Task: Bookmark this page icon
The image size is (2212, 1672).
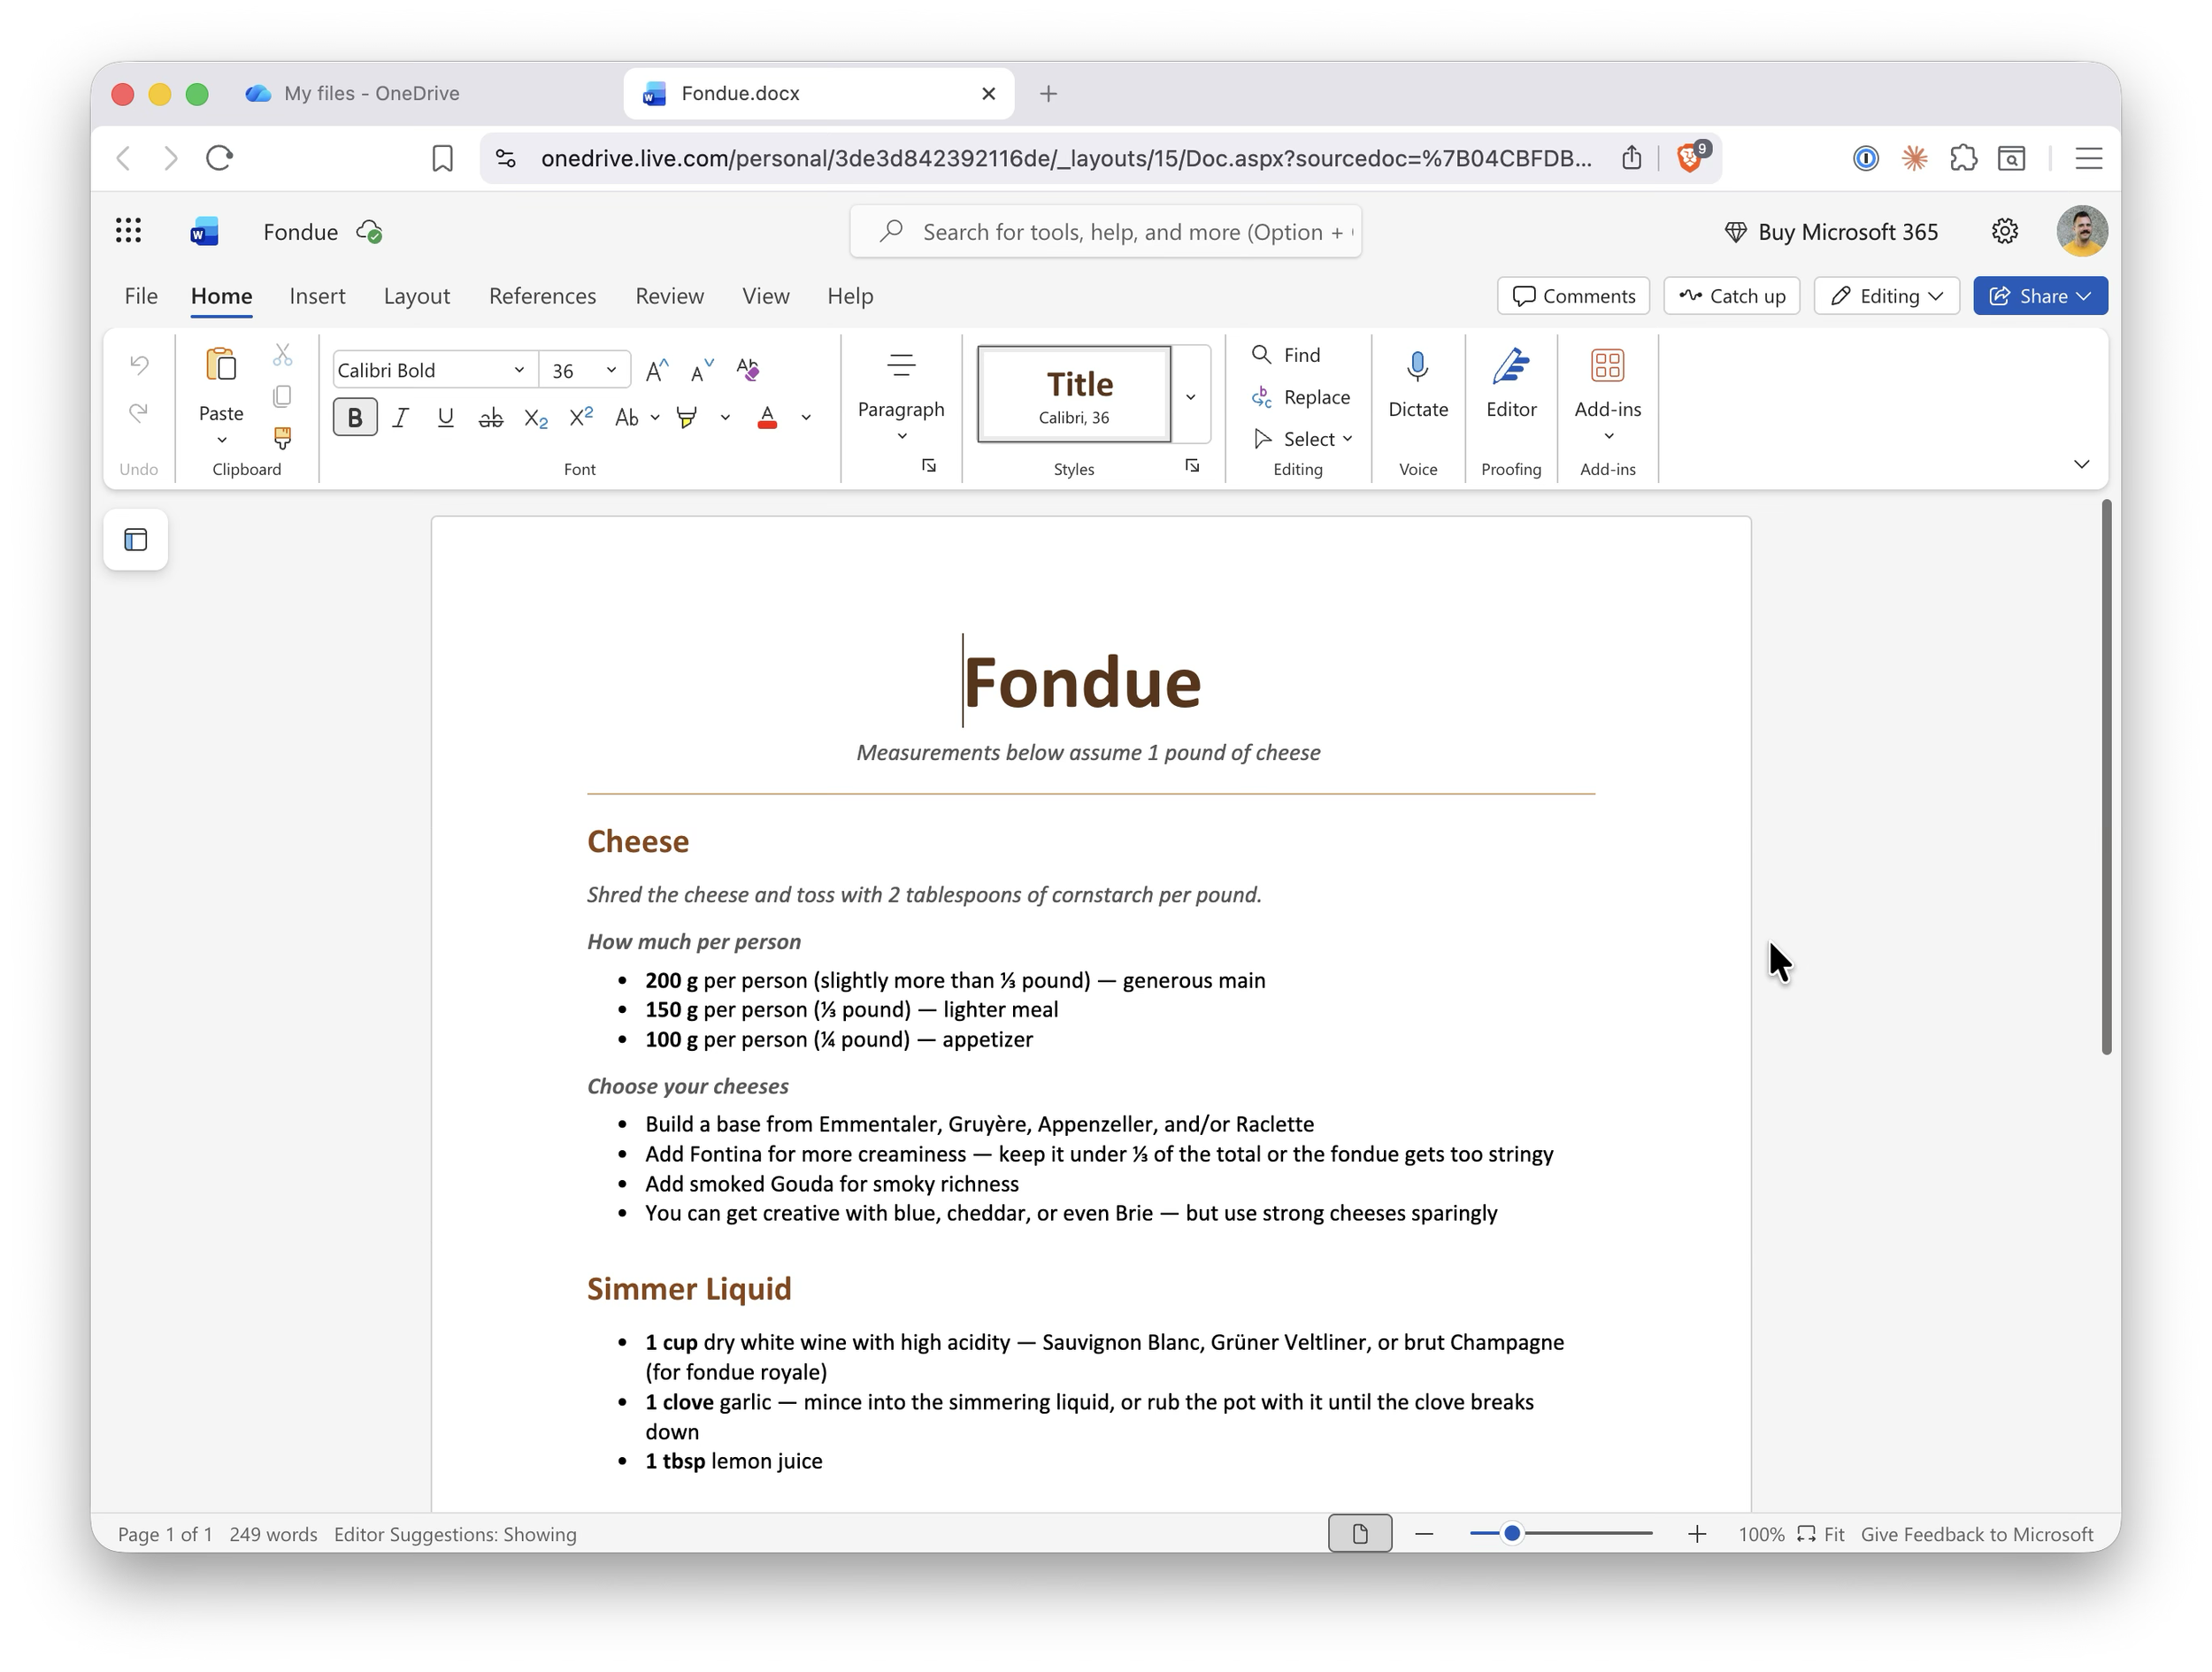Action: click(442, 158)
